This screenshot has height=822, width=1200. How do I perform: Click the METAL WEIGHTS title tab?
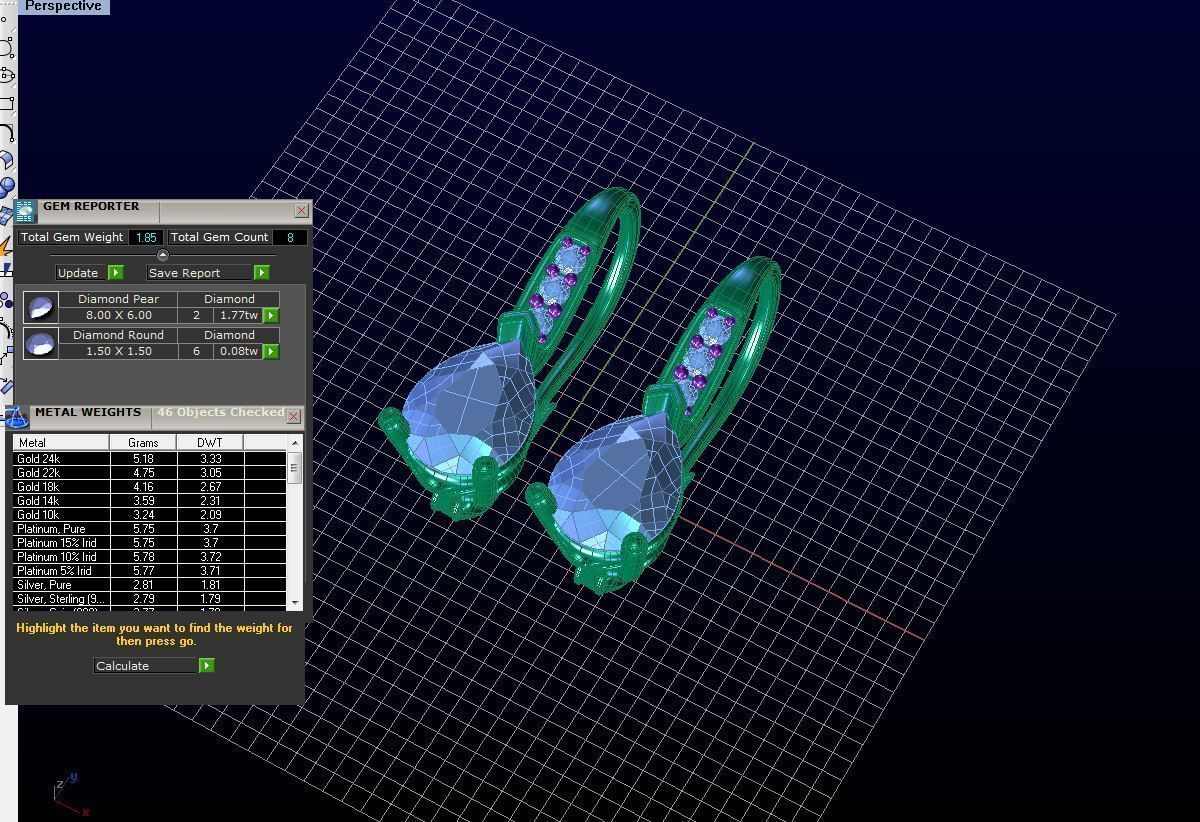[x=88, y=412]
